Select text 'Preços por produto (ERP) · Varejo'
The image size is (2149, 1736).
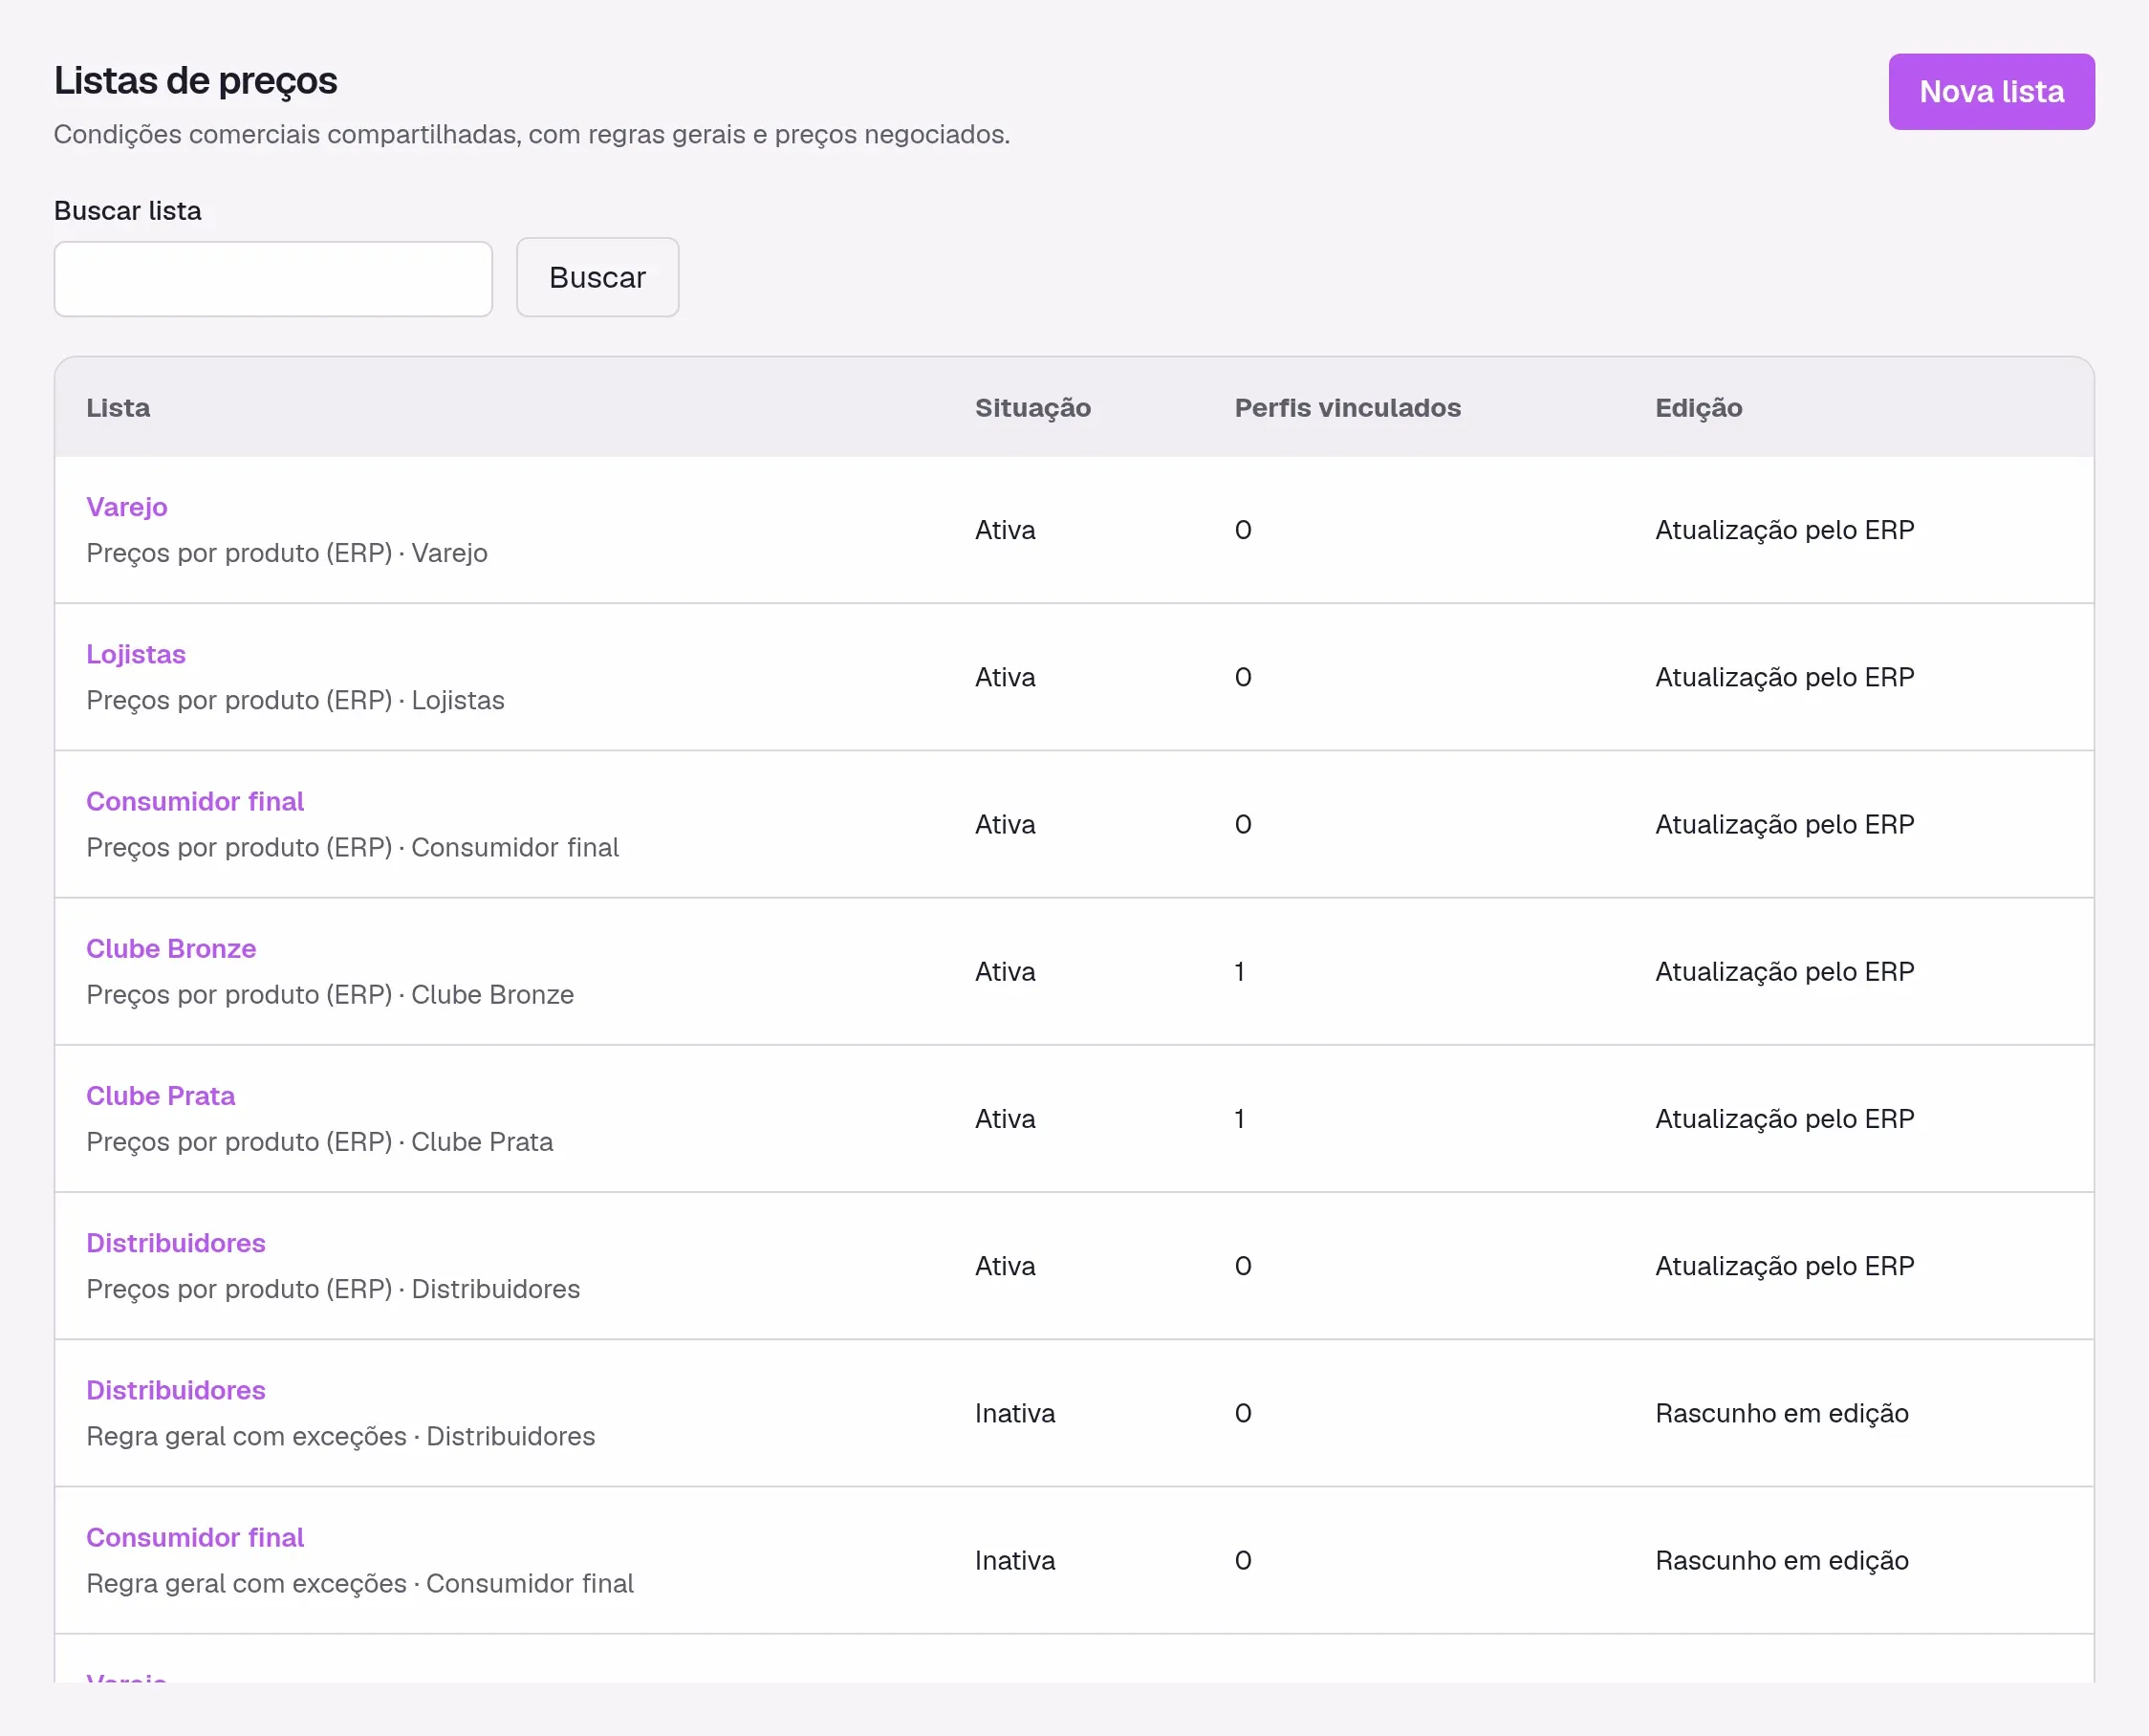pos(287,553)
